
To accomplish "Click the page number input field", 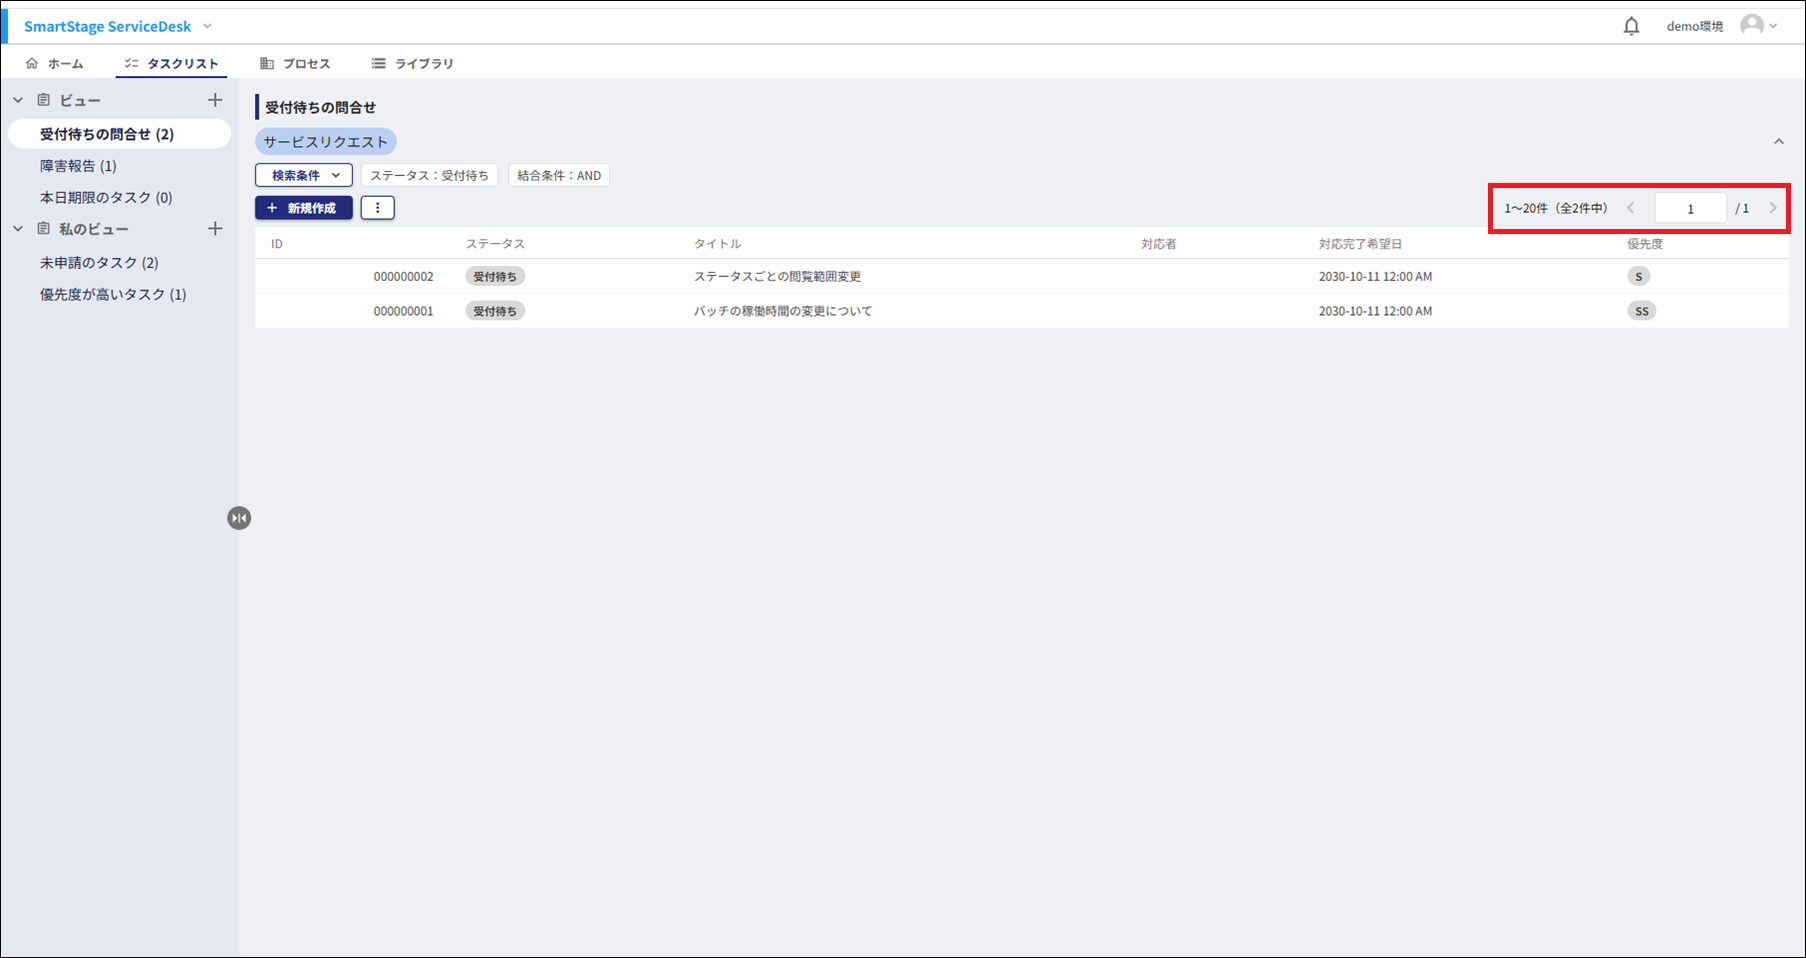I will [x=1690, y=208].
